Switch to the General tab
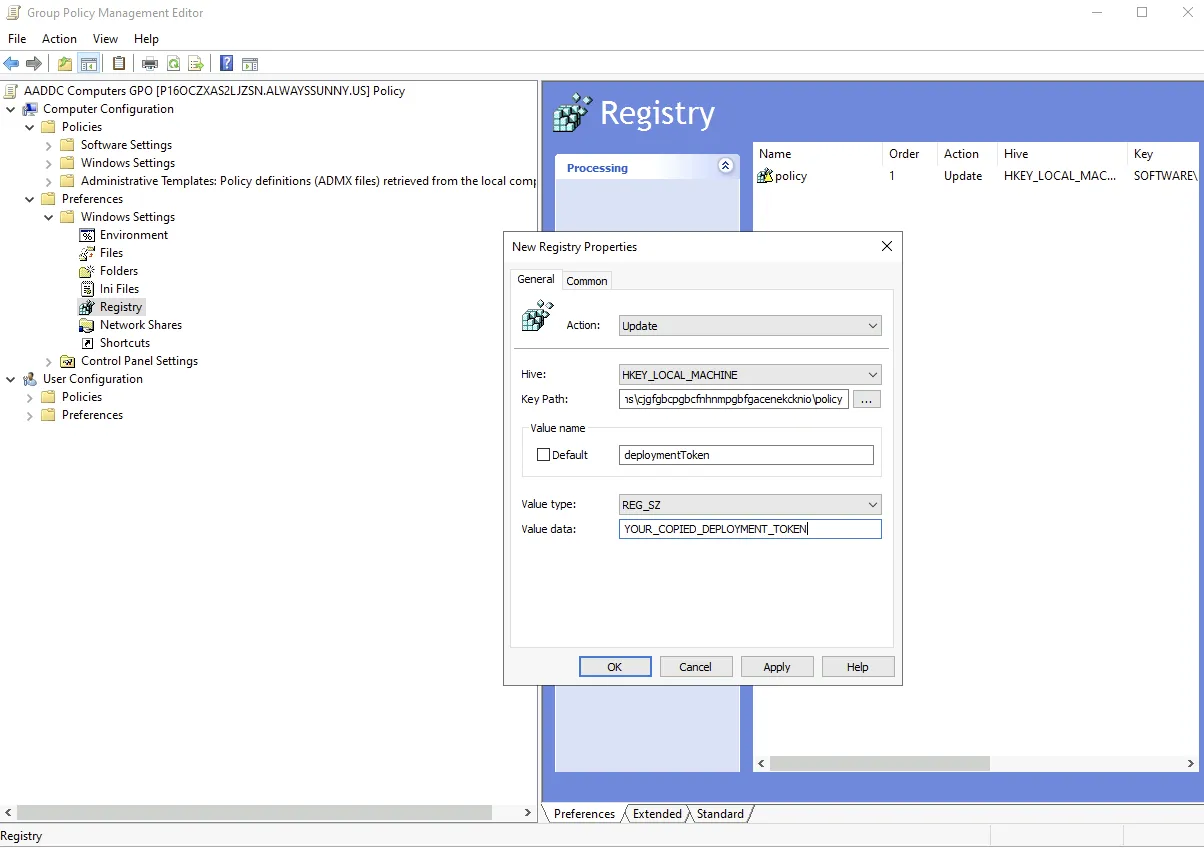 click(x=536, y=279)
